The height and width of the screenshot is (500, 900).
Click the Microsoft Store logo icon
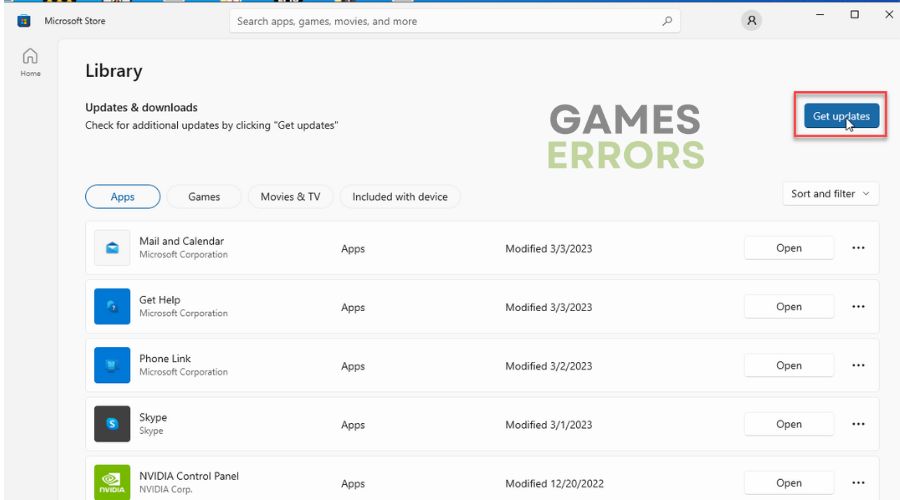[x=24, y=21]
